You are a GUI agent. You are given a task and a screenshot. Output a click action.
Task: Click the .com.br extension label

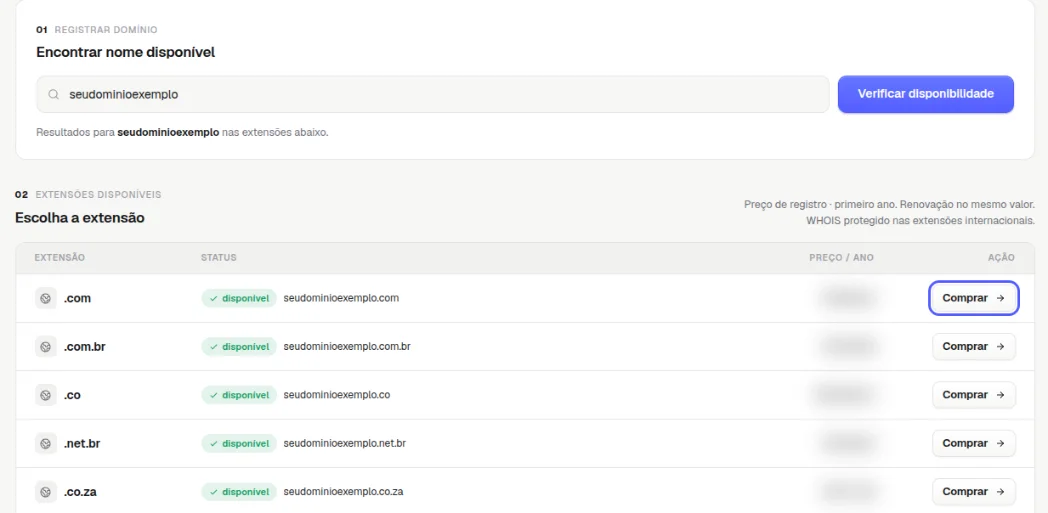point(85,347)
